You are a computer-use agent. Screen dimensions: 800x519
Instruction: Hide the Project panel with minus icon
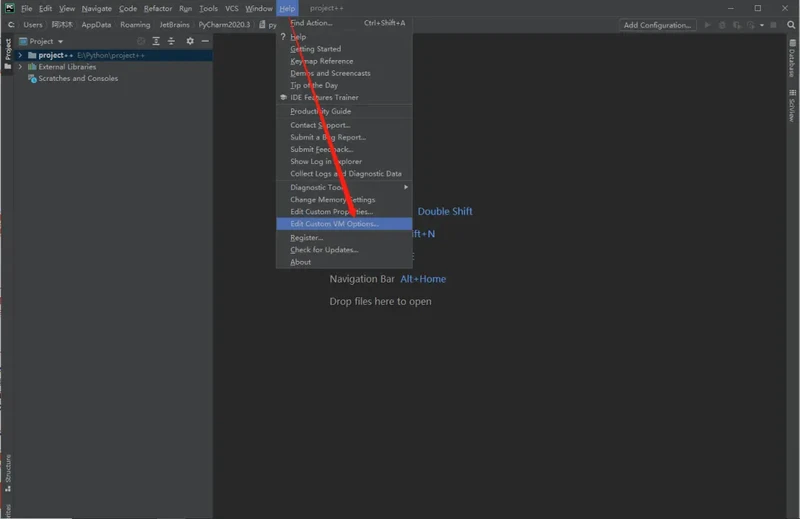[205, 41]
